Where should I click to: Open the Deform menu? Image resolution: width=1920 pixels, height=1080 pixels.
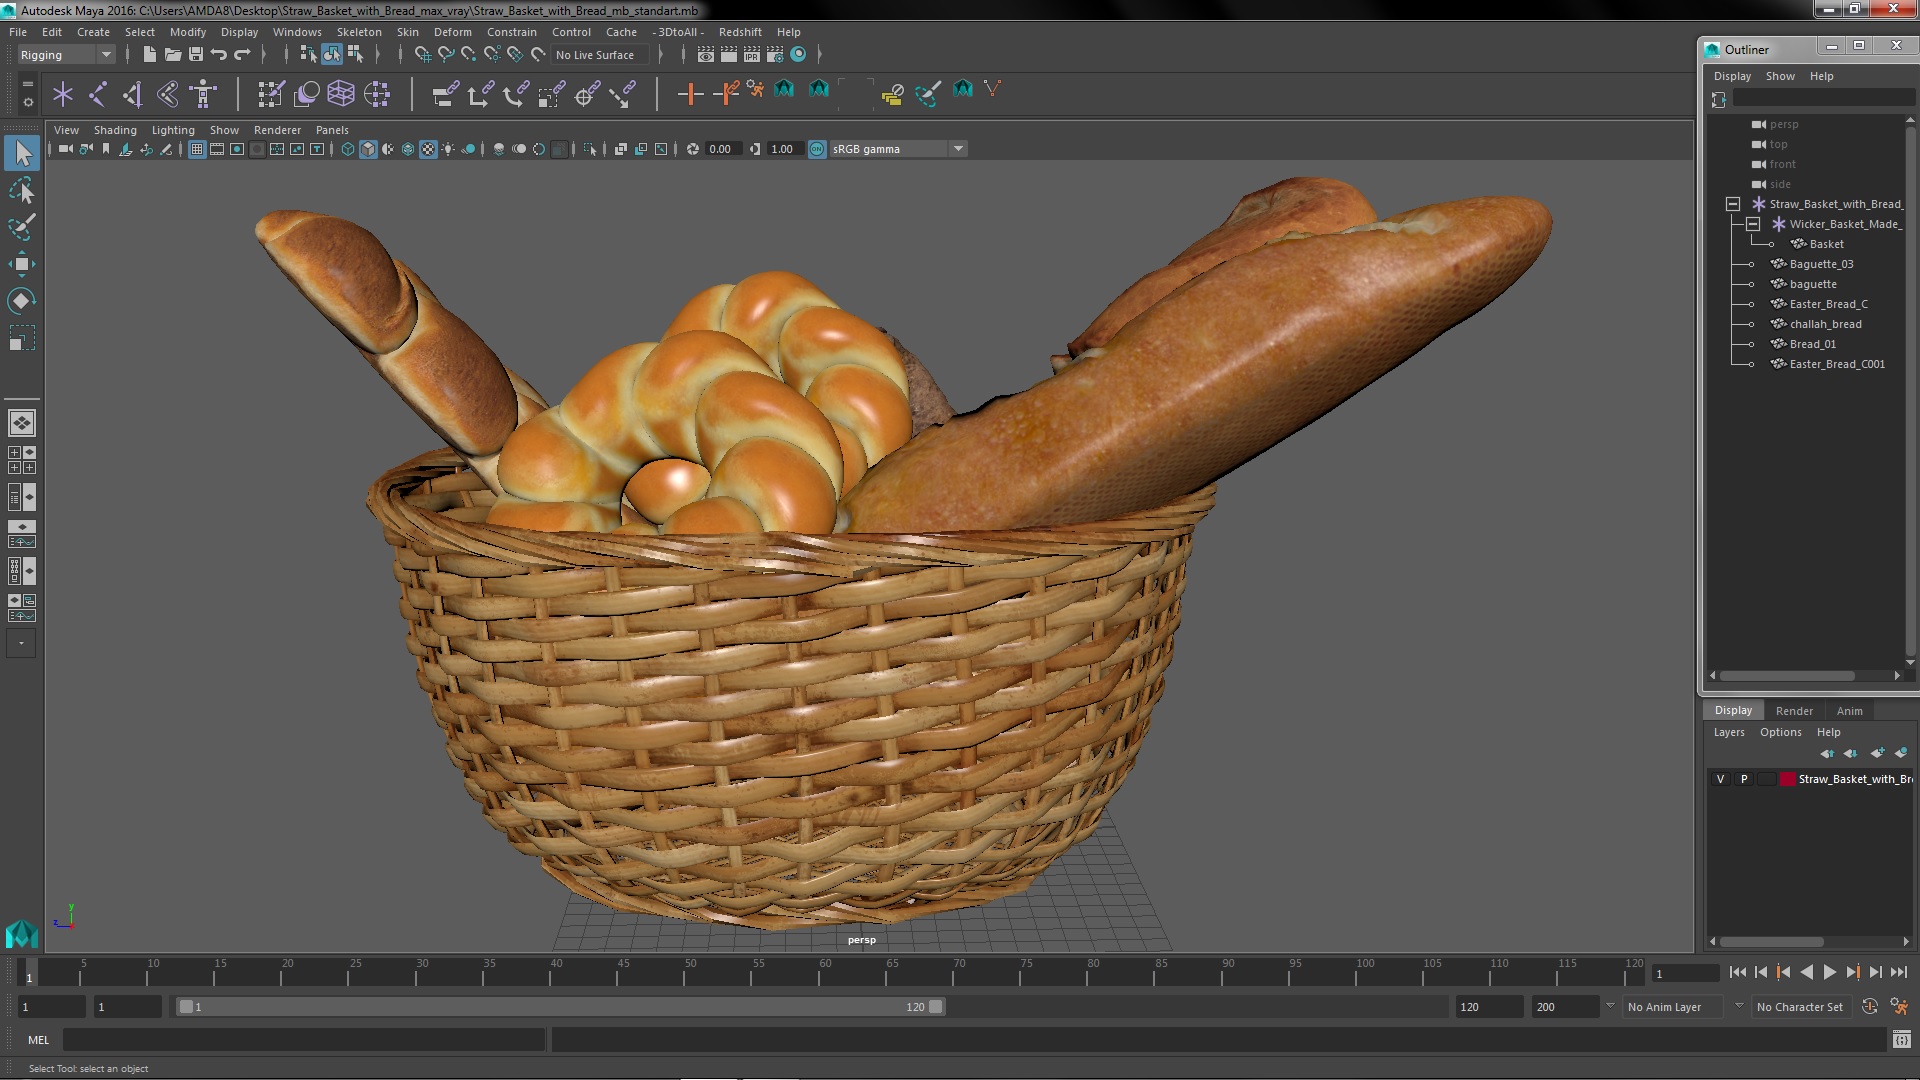tap(452, 32)
